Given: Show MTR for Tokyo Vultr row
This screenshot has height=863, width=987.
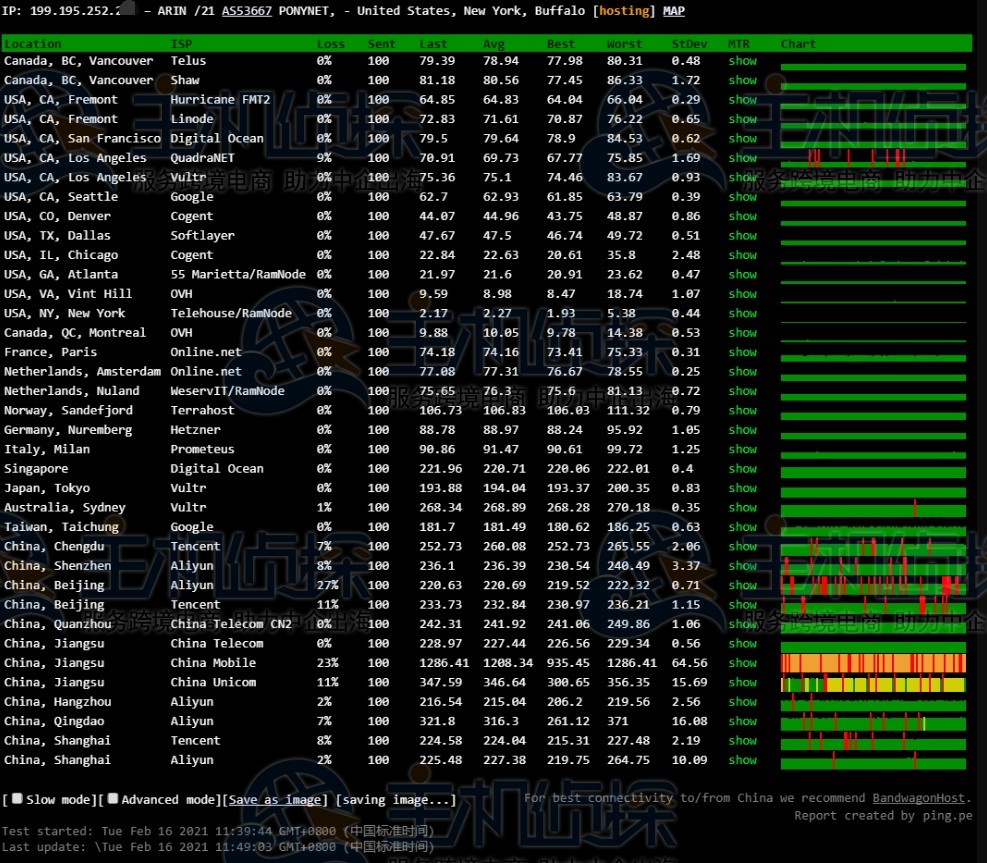Looking at the screenshot, I should coord(742,488).
